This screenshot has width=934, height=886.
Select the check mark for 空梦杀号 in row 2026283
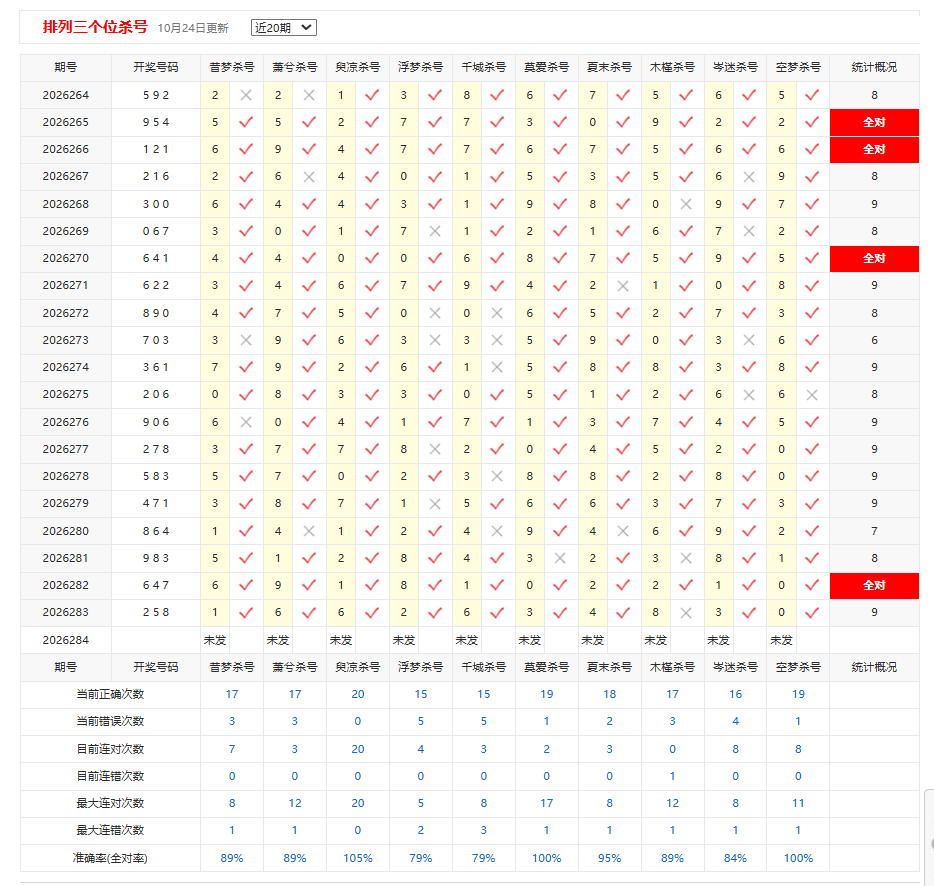(x=812, y=613)
